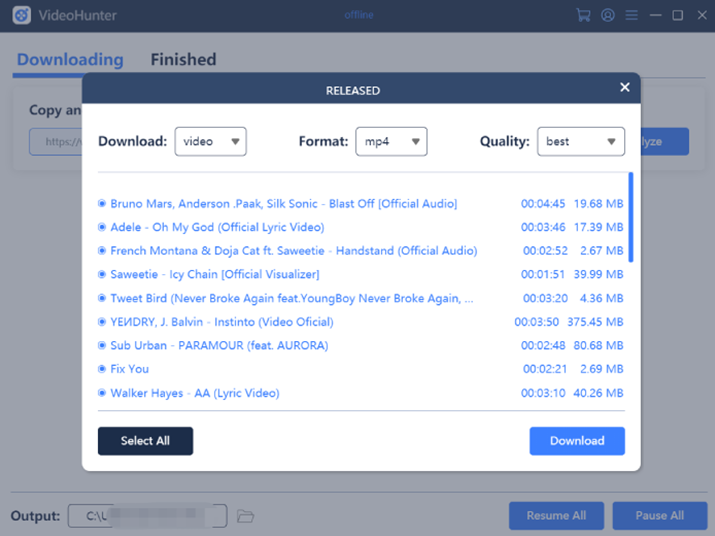Viewport: 715px width, 536px height.
Task: Open the output folder icon
Action: 245,516
